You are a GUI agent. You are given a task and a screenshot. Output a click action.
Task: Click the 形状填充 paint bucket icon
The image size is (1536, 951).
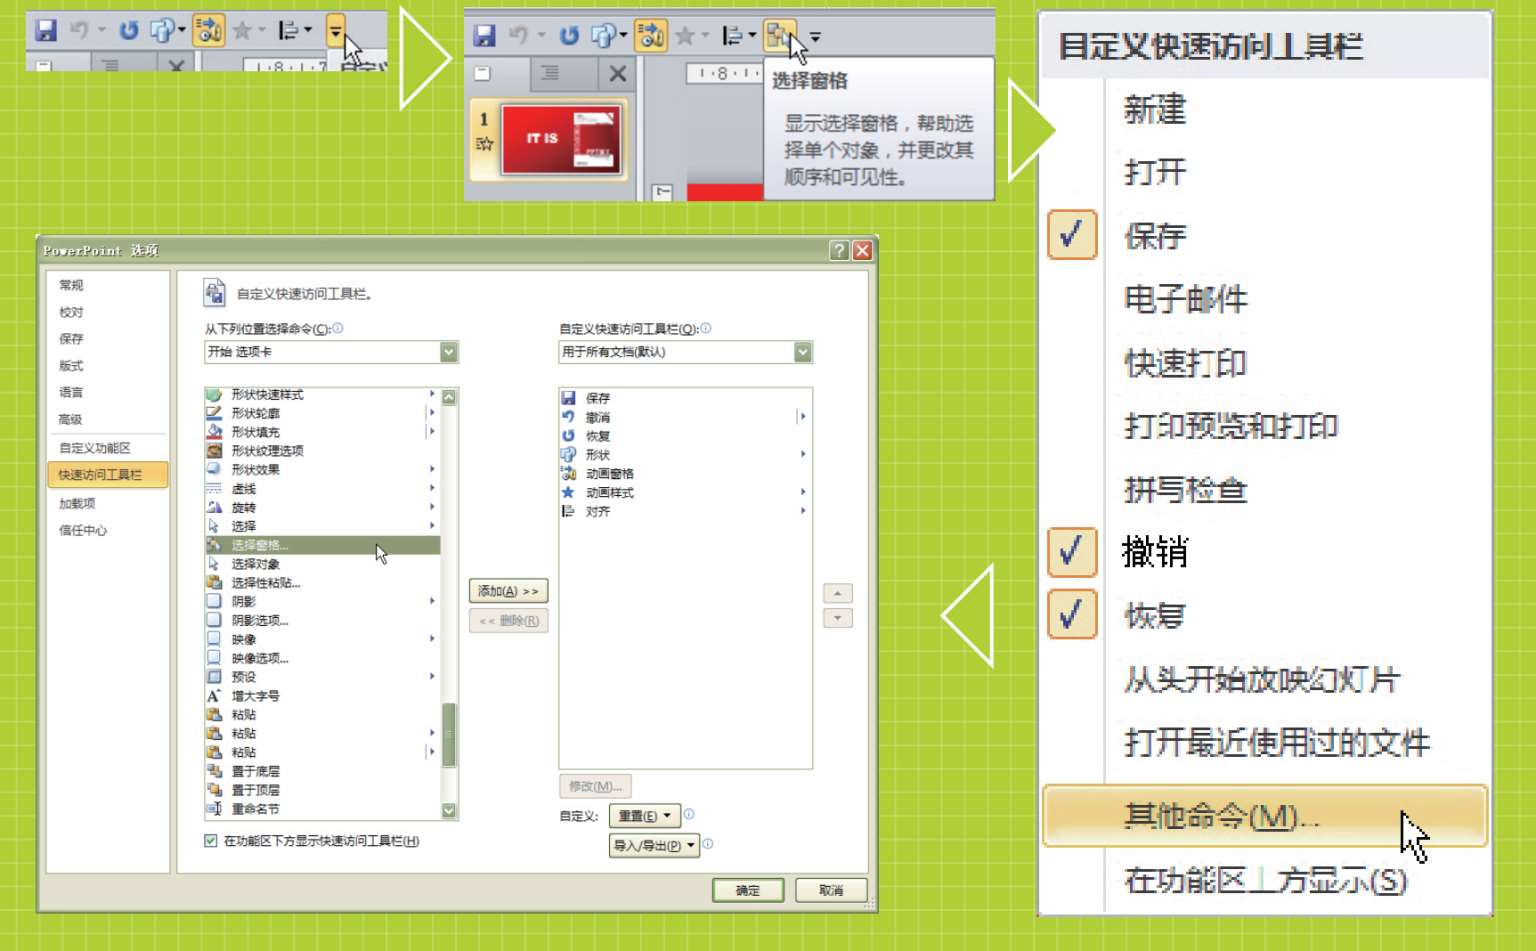tap(213, 431)
